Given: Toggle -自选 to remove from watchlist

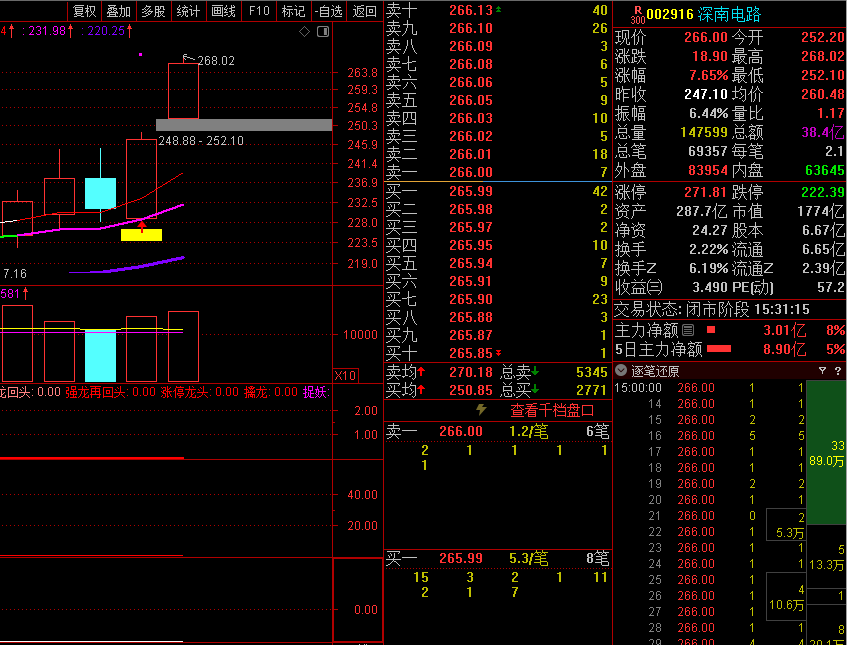Looking at the screenshot, I should click(x=328, y=11).
